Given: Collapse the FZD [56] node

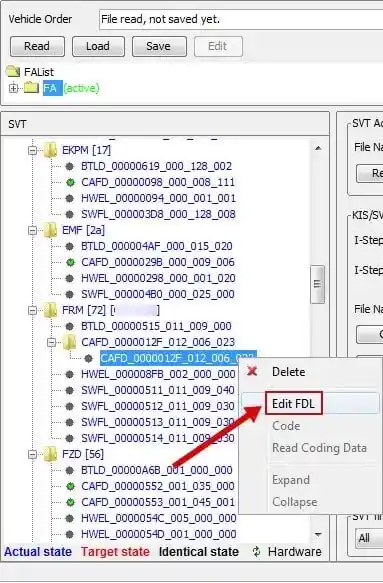Looking at the screenshot, I should (32, 454).
